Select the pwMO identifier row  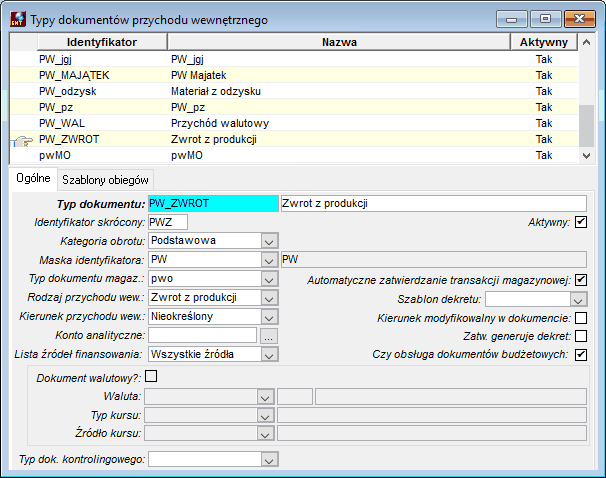[x=55, y=155]
